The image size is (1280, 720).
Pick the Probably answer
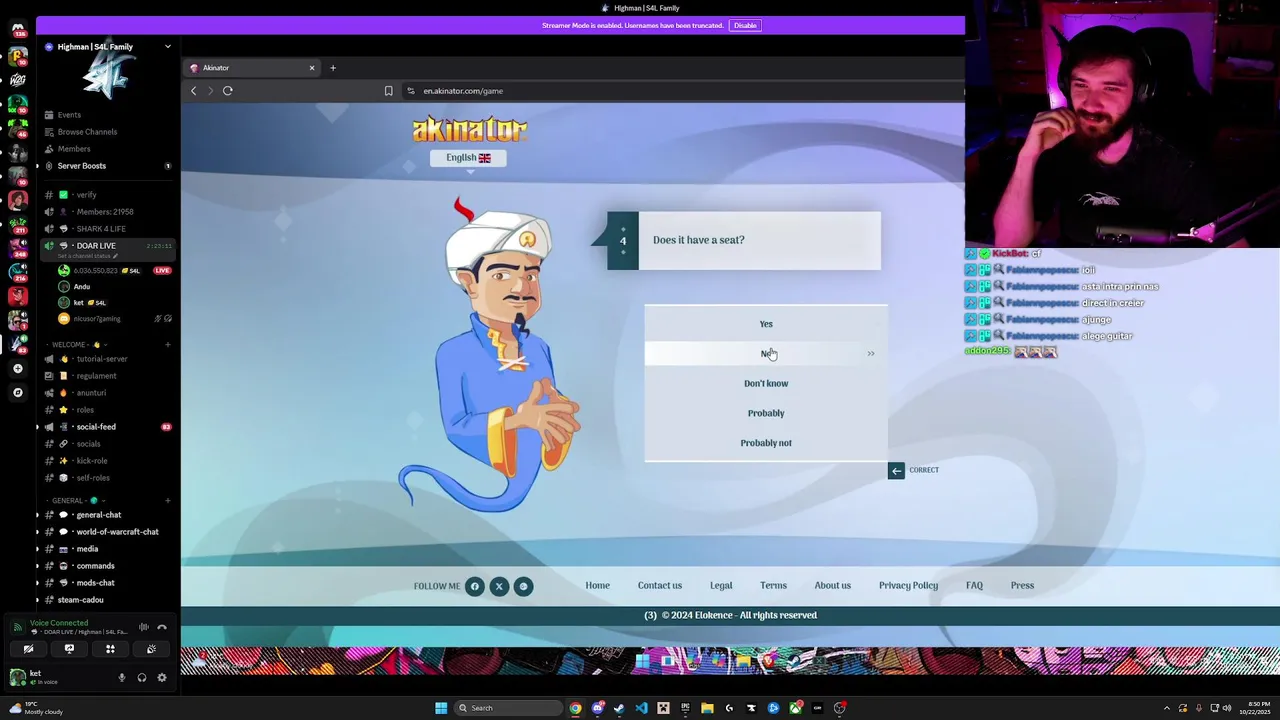tap(766, 413)
